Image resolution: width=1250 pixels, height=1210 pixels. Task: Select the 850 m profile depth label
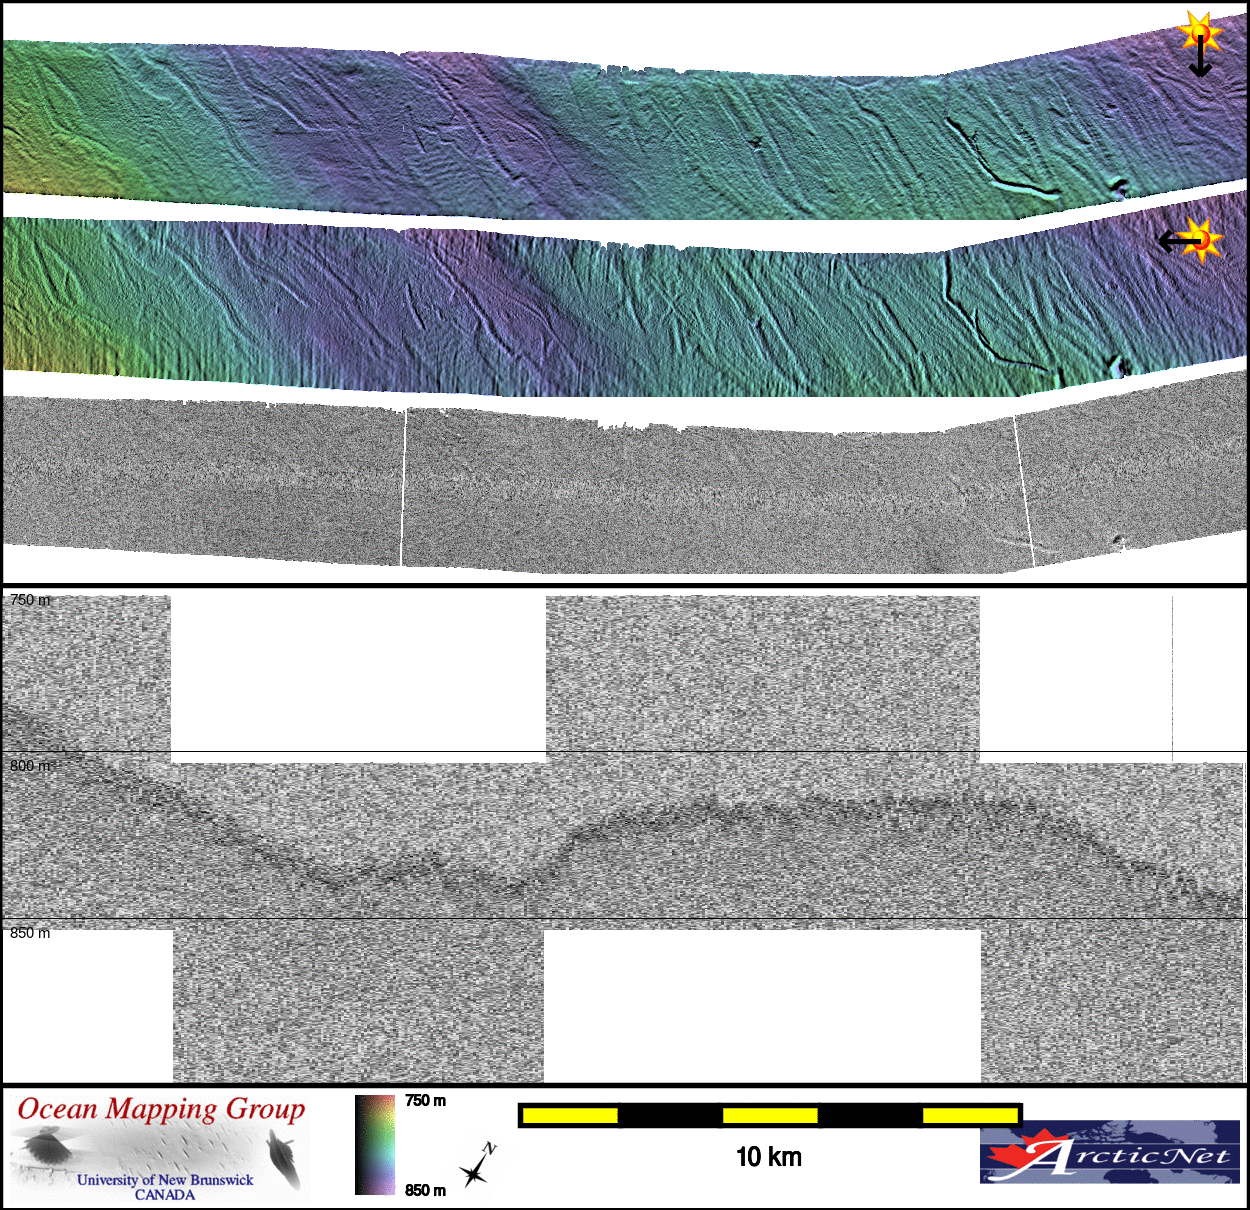coord(29,933)
